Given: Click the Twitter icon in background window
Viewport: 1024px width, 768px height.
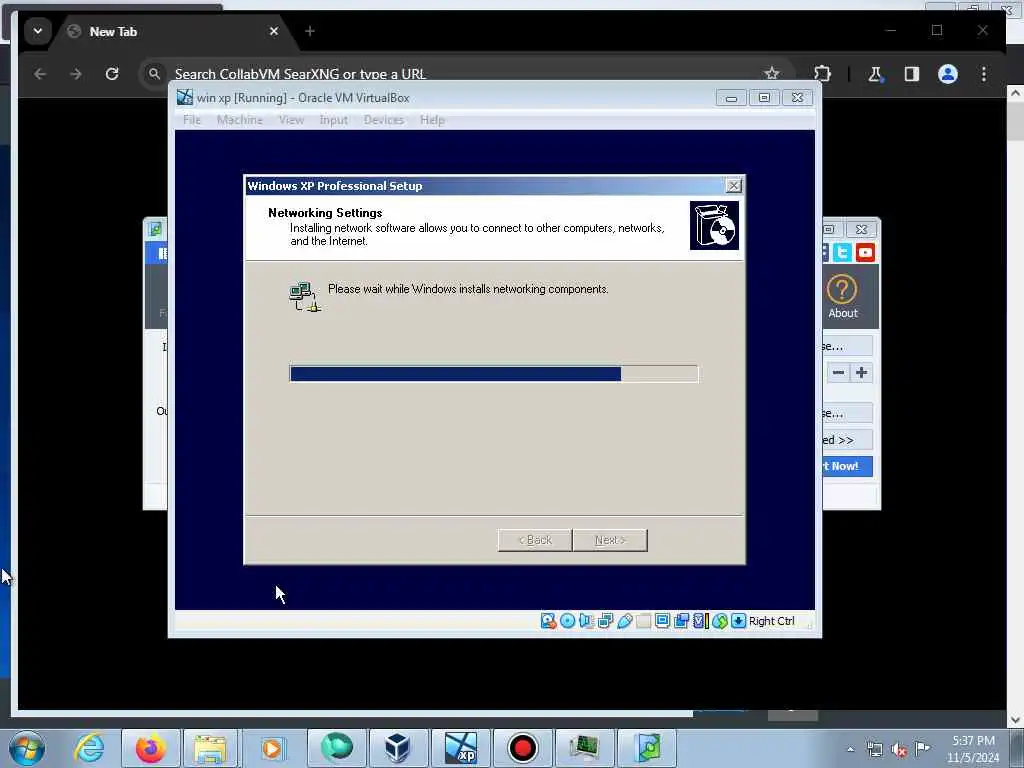Looking at the screenshot, I should click(x=842, y=252).
